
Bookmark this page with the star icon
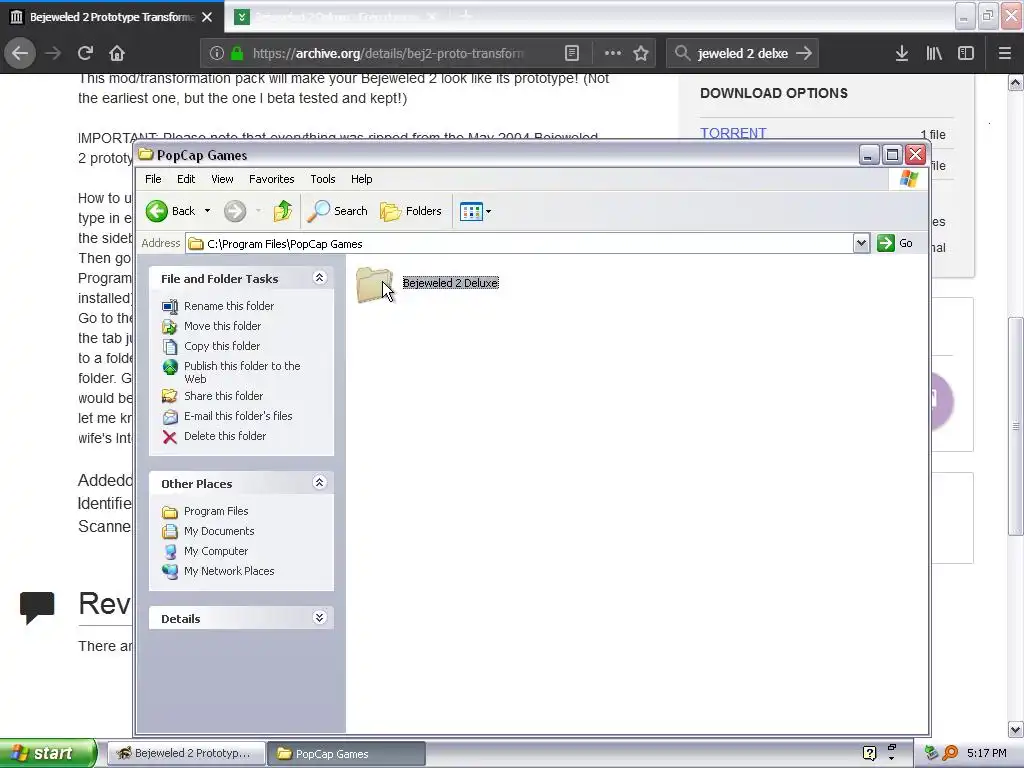pos(641,54)
